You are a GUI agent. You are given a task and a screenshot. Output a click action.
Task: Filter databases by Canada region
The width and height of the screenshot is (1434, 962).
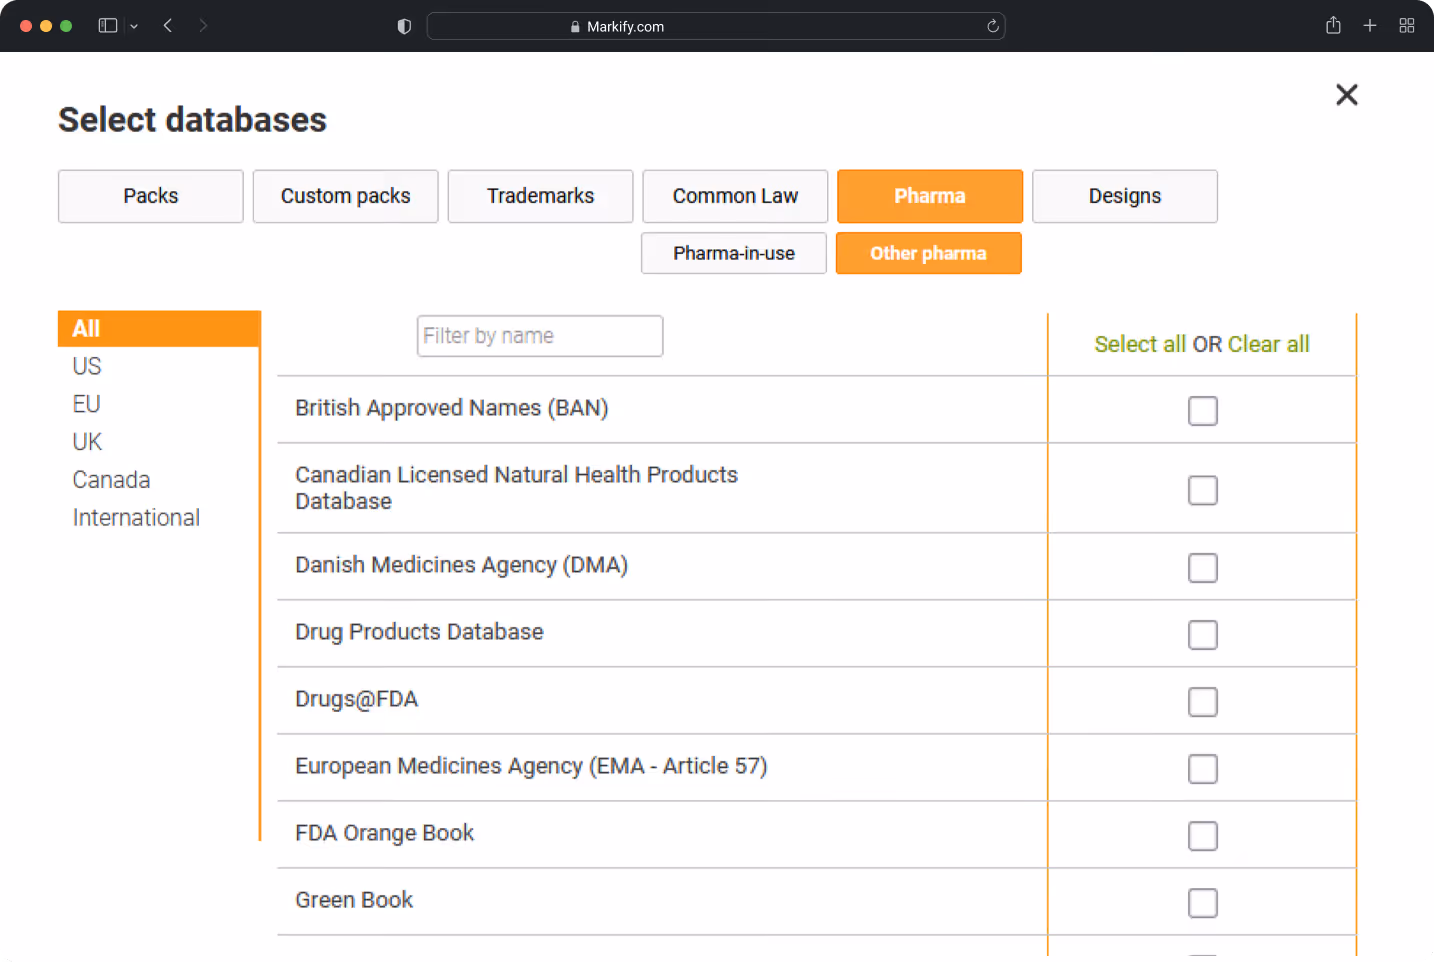click(111, 480)
